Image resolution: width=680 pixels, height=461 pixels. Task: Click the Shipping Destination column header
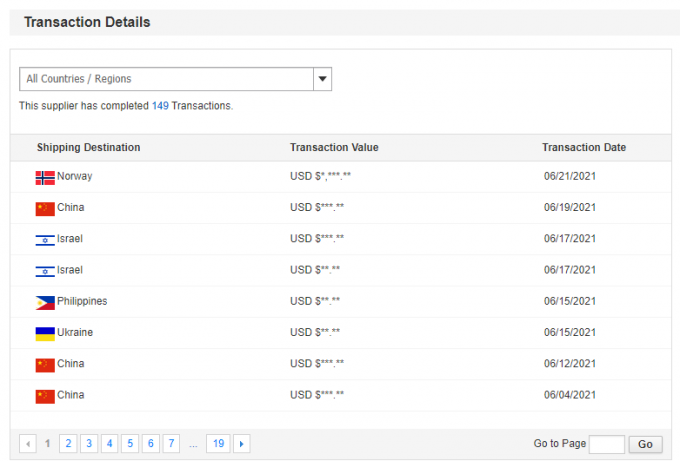pyautogui.click(x=88, y=148)
